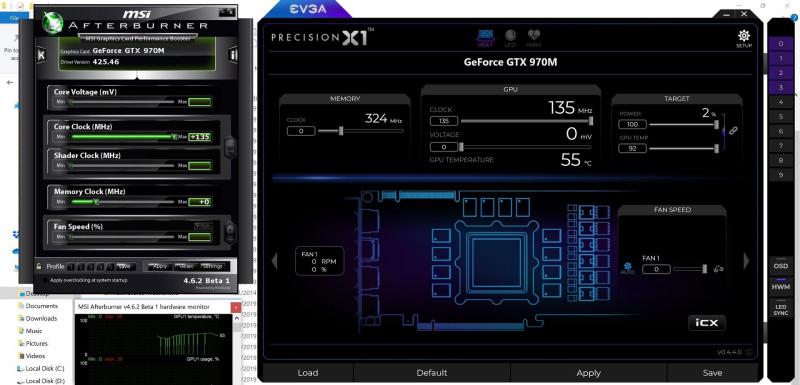Select profile slot 3 in Precision X1
Image resolution: width=800 pixels, height=385 pixels.
781,88
